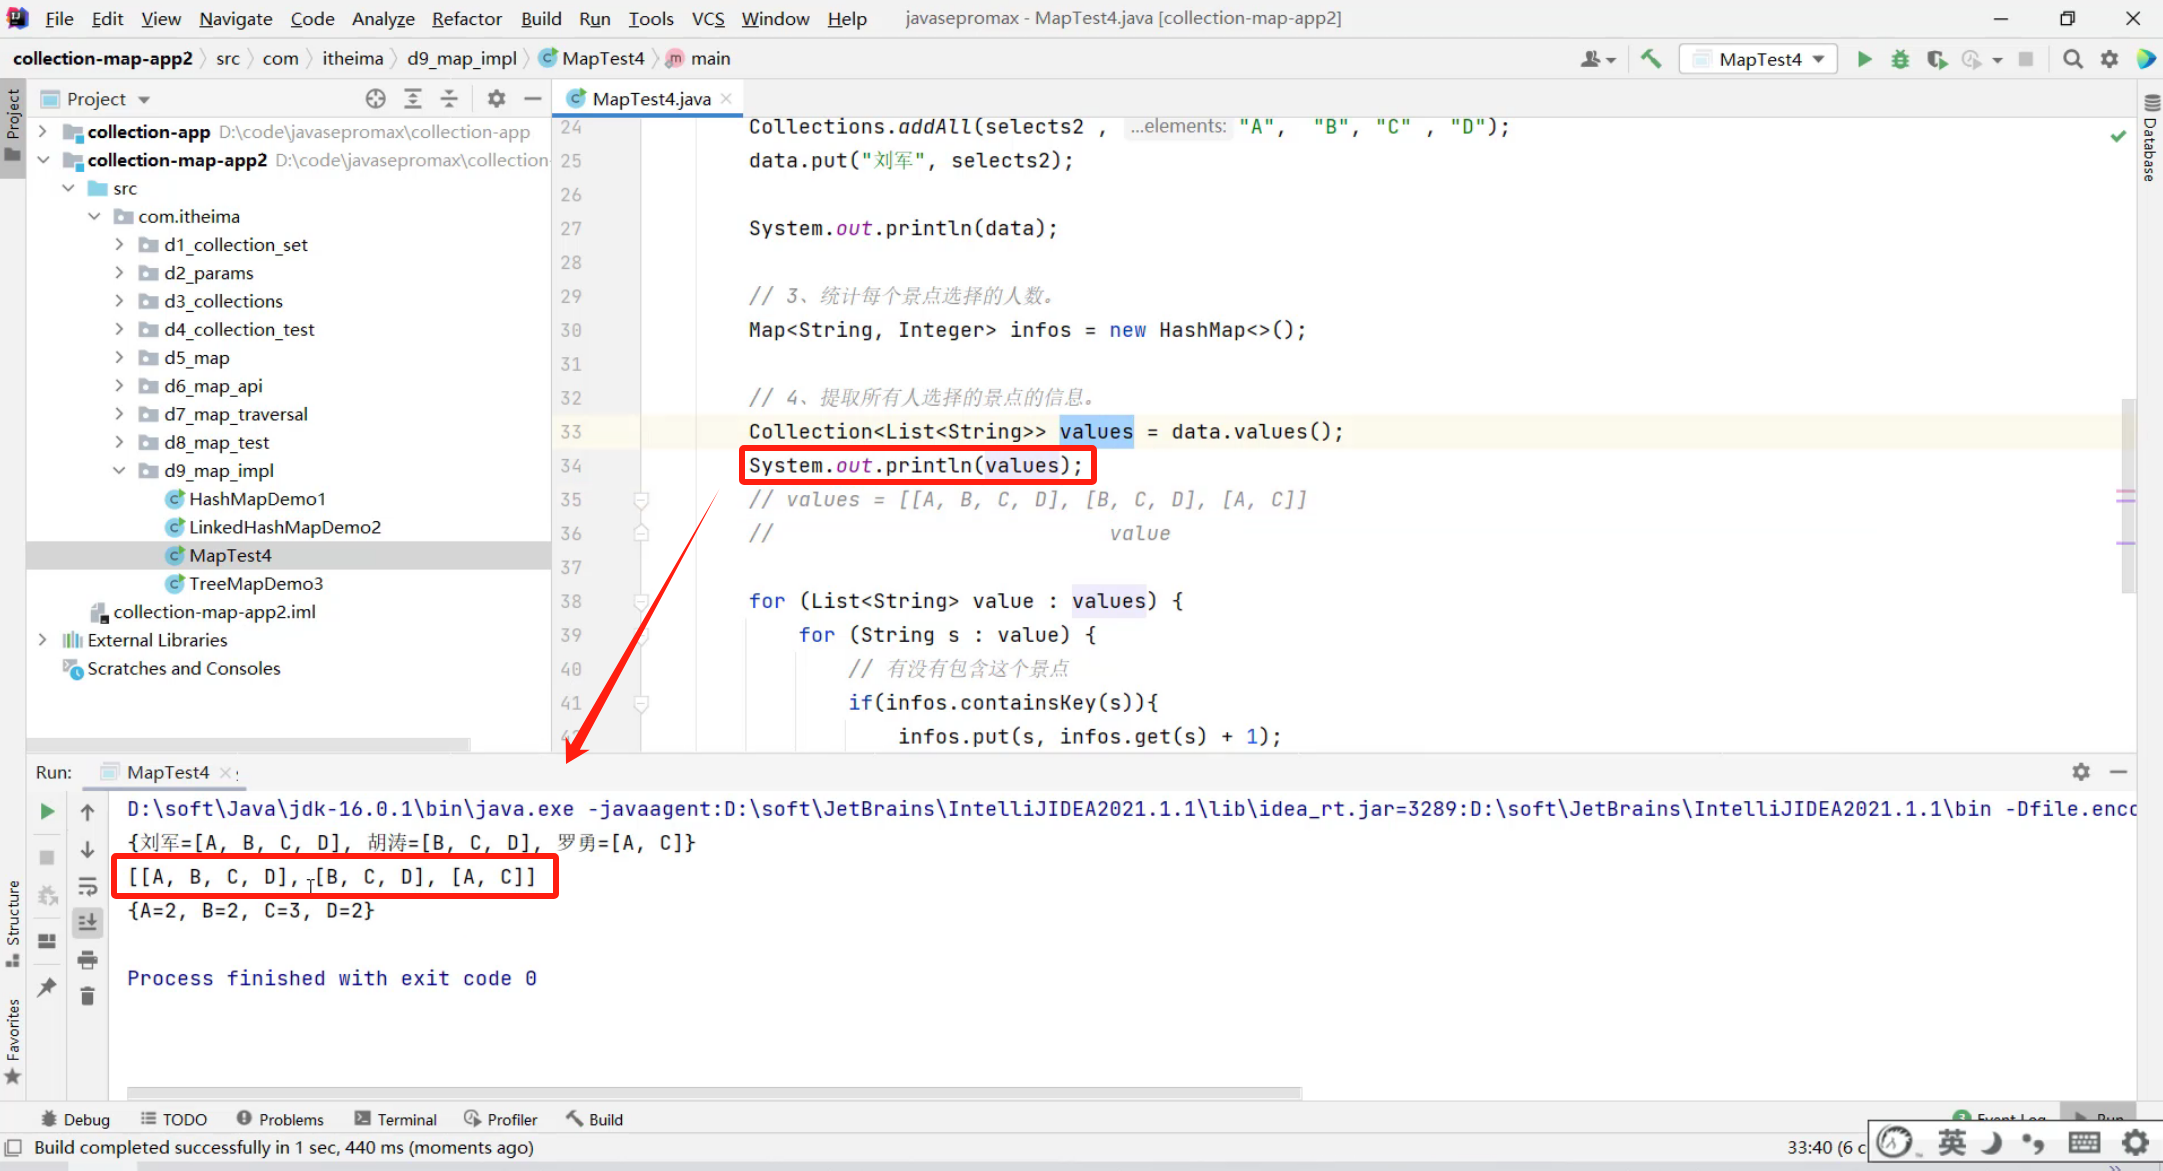Collapse the d9_map_impl package

119,470
